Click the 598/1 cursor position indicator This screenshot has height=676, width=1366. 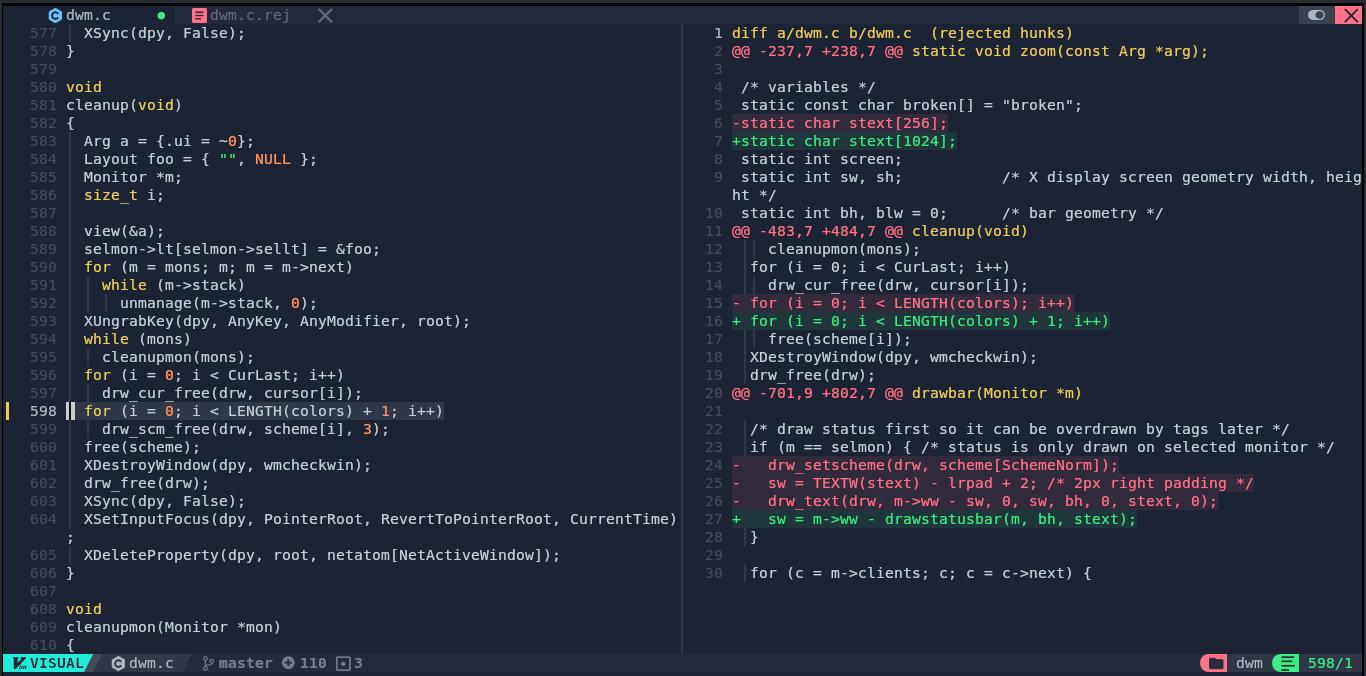coord(1330,663)
